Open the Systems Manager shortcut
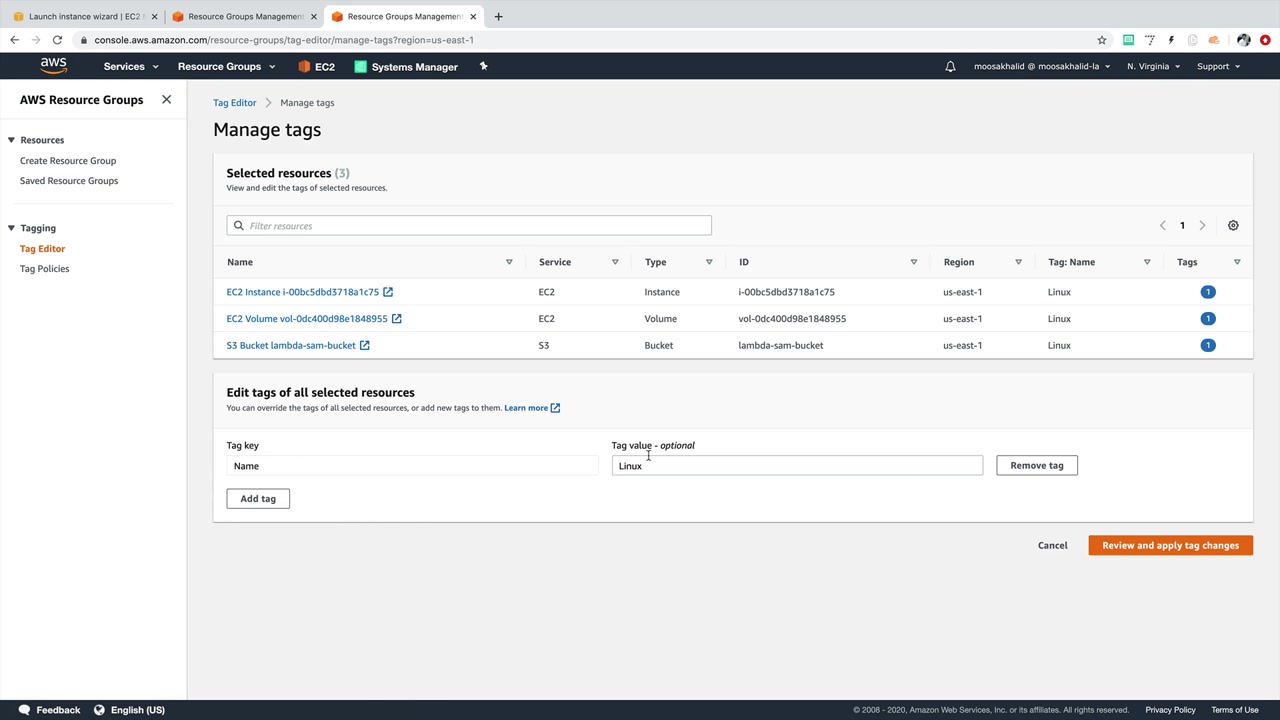 [x=406, y=67]
